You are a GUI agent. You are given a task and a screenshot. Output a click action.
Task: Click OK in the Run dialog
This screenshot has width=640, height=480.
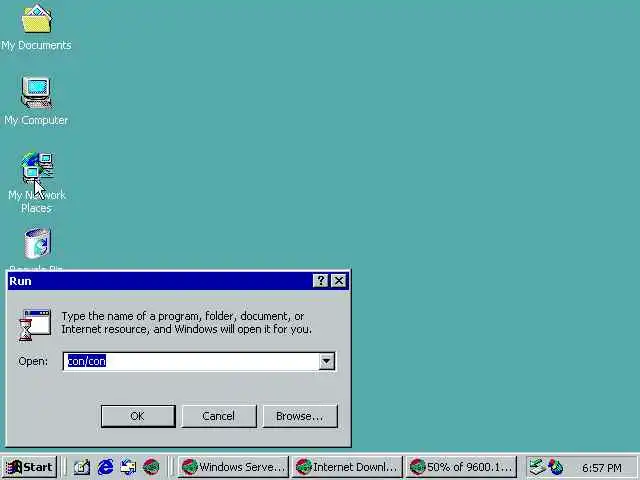(x=138, y=416)
